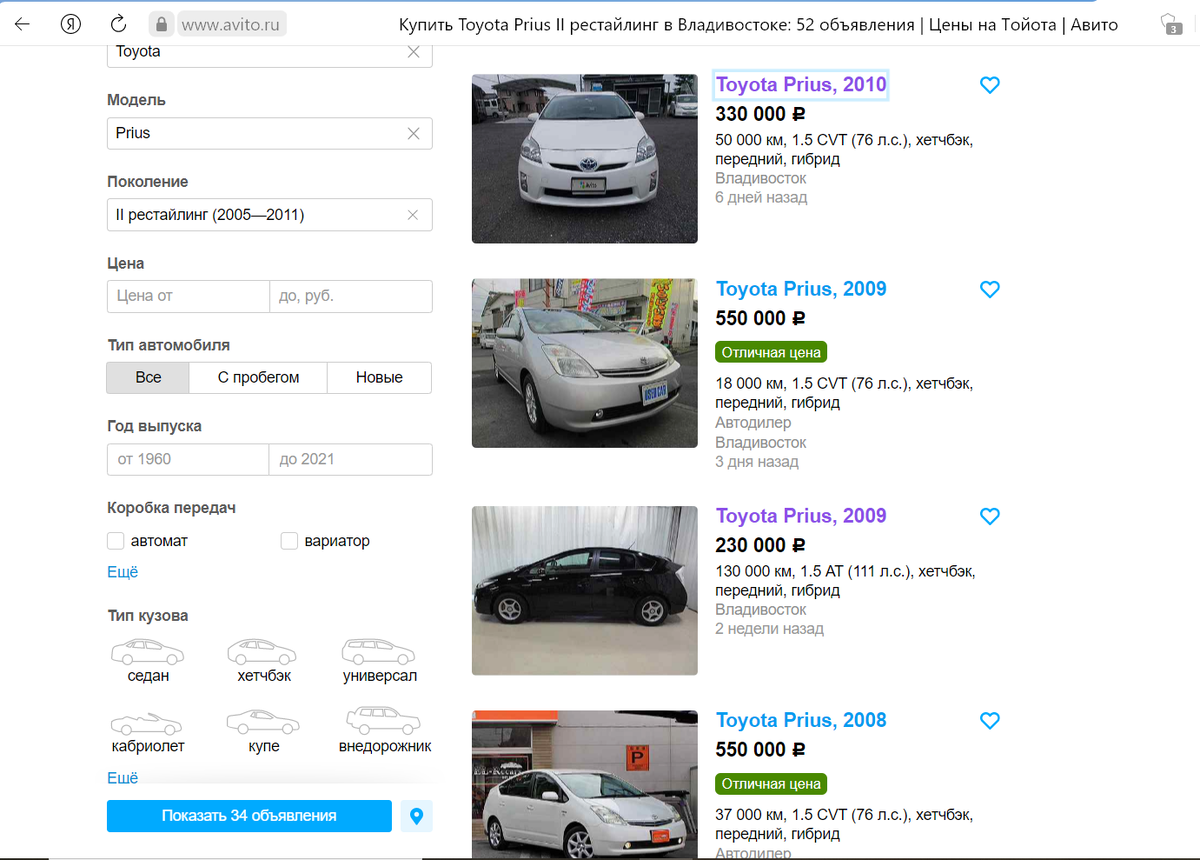1200x860 pixels.
Task: Open the Toyota Prius, 2008 listing title
Action: coord(801,720)
